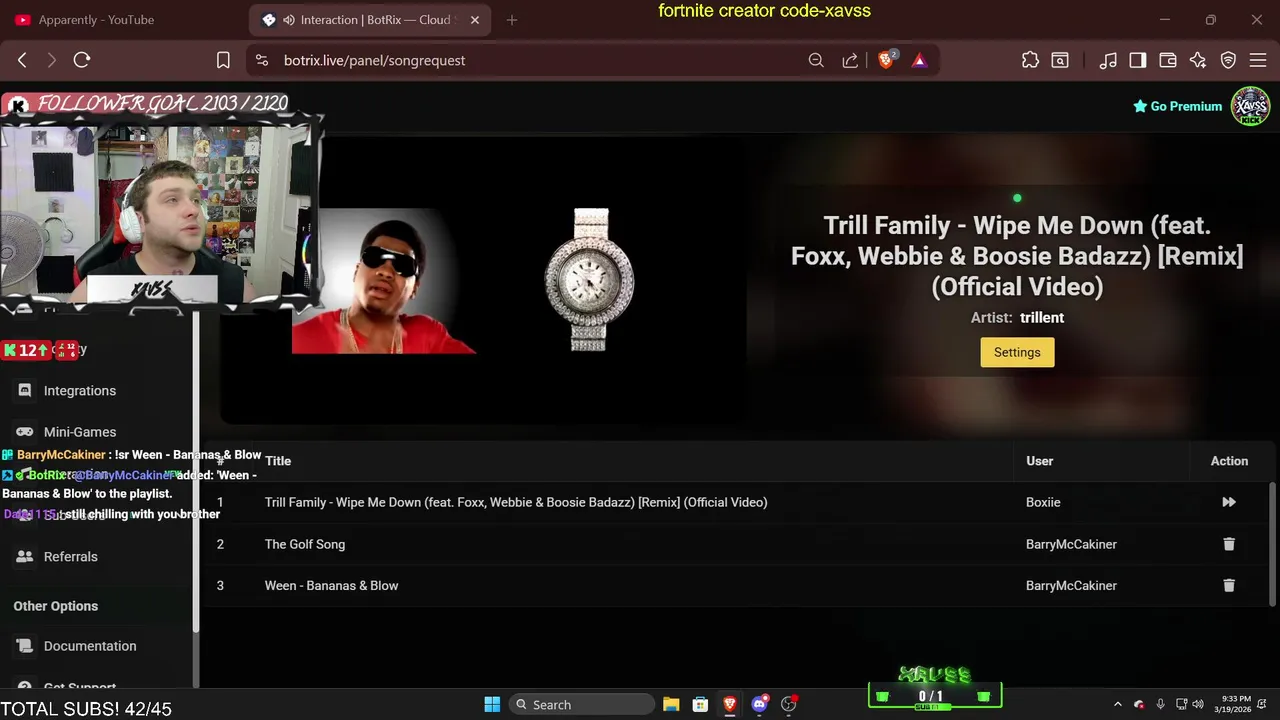Open the Xavss profile avatar
Image resolution: width=1280 pixels, height=720 pixels.
click(x=1251, y=106)
